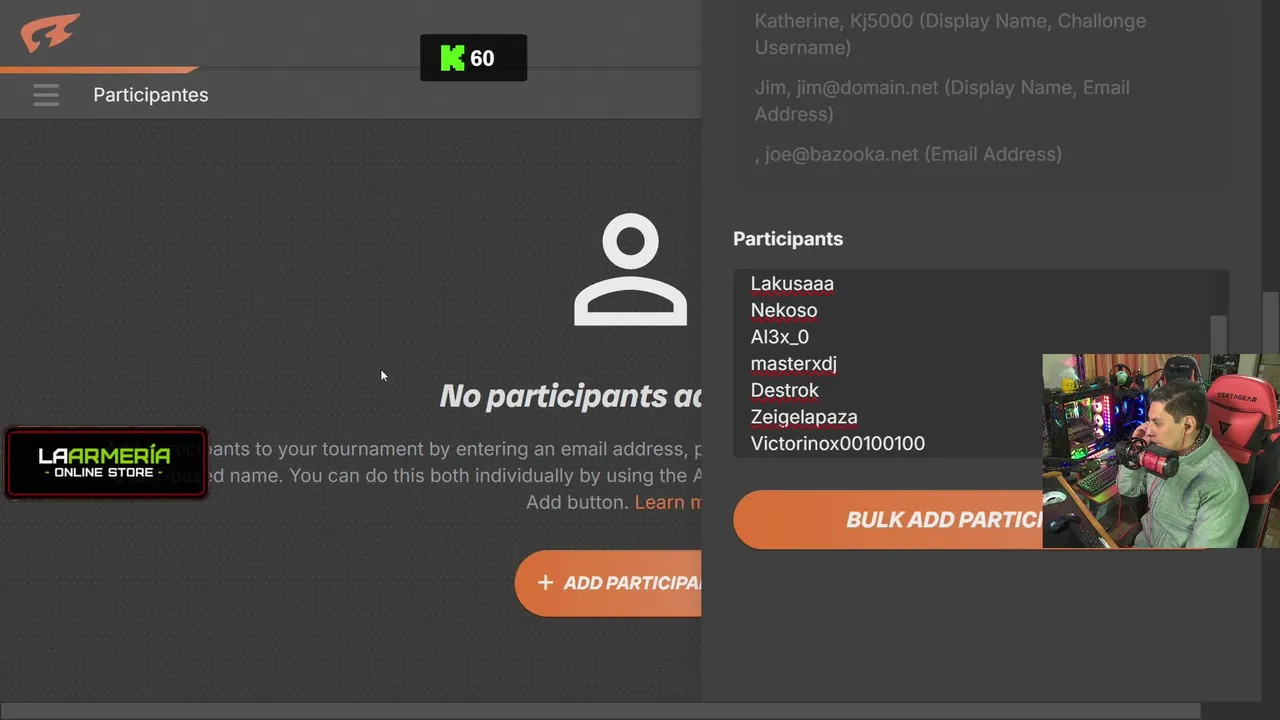Click the Nekoso entry in textarea
The width and height of the screenshot is (1280, 720).
pos(784,310)
